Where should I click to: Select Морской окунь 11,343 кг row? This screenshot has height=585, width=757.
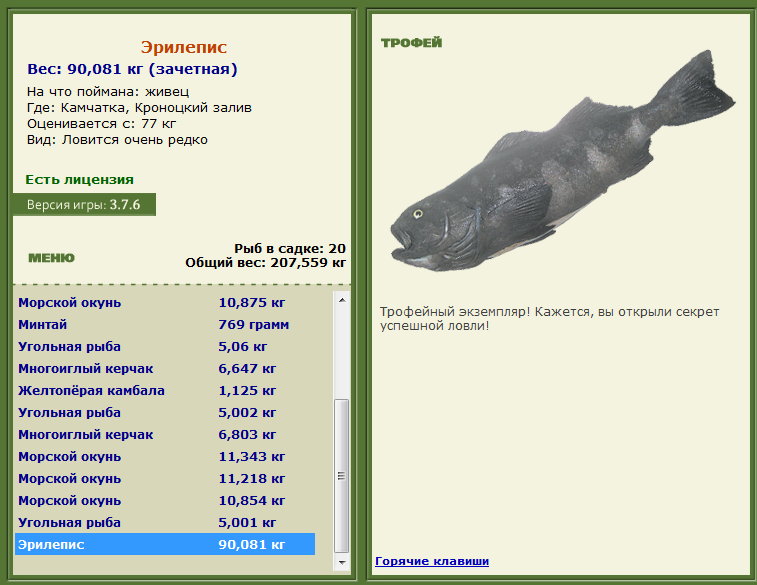tap(165, 457)
